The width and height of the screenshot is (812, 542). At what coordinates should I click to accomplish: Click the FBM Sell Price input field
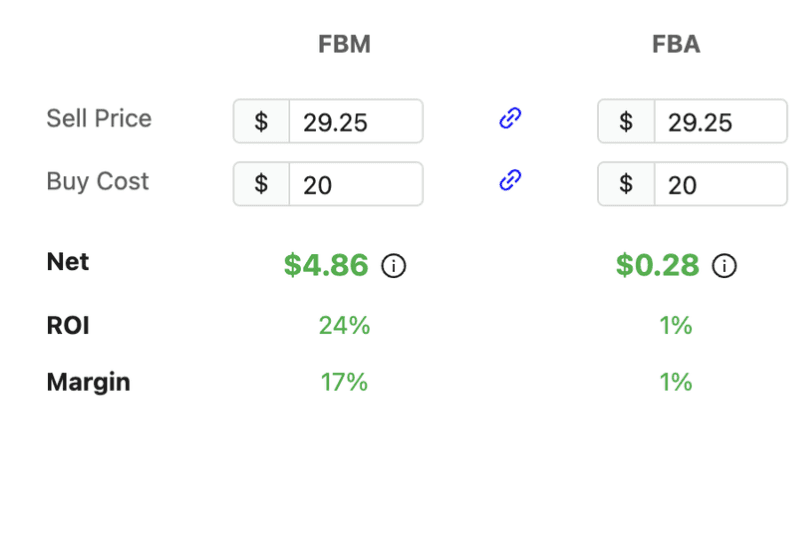(x=355, y=122)
